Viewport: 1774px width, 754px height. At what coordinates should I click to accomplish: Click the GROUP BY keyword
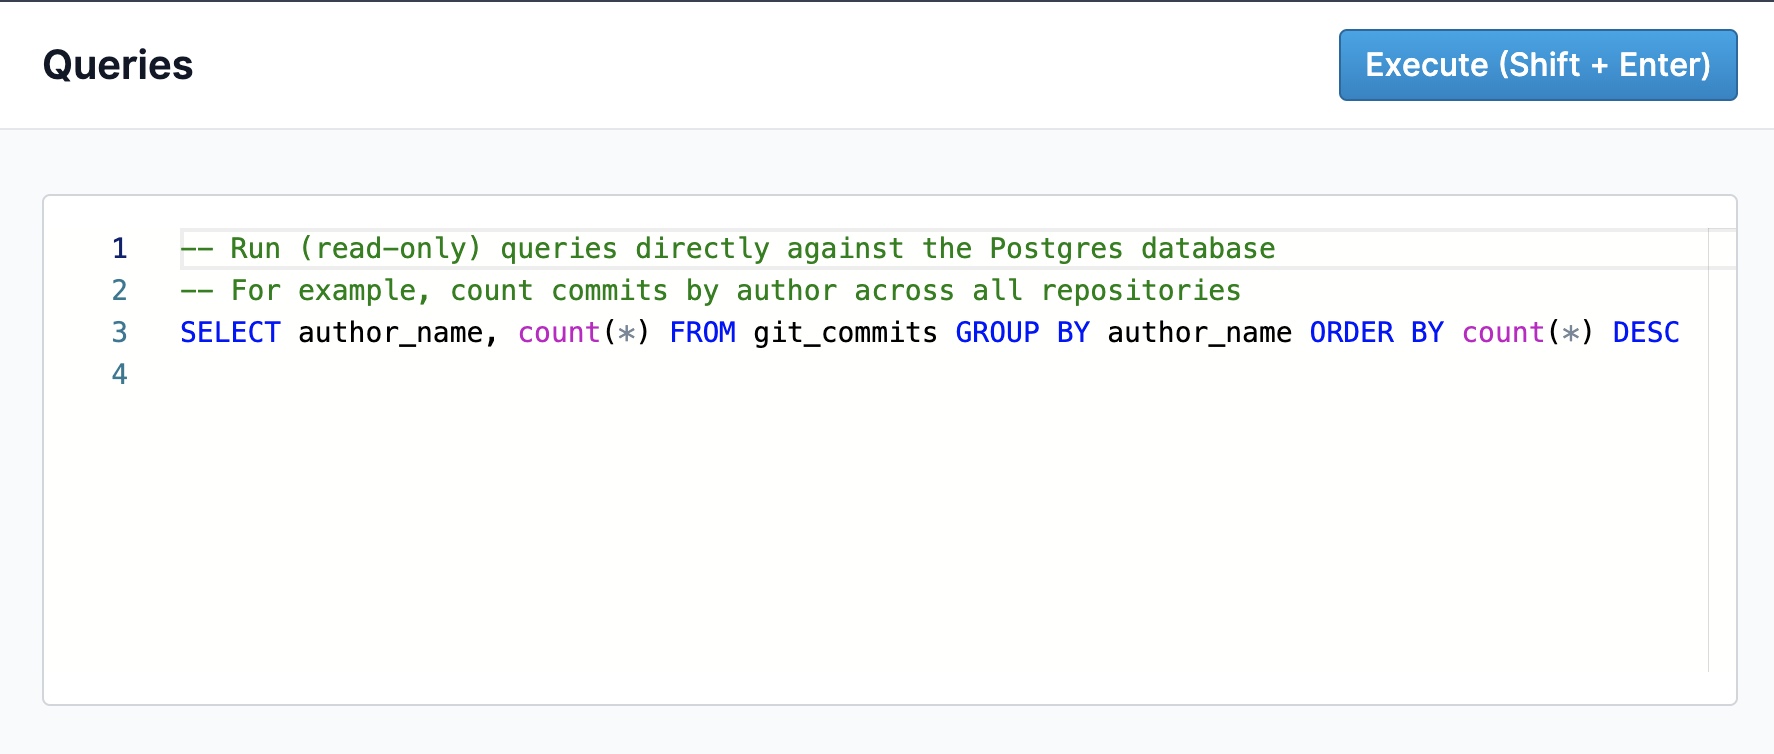pos(1021,332)
